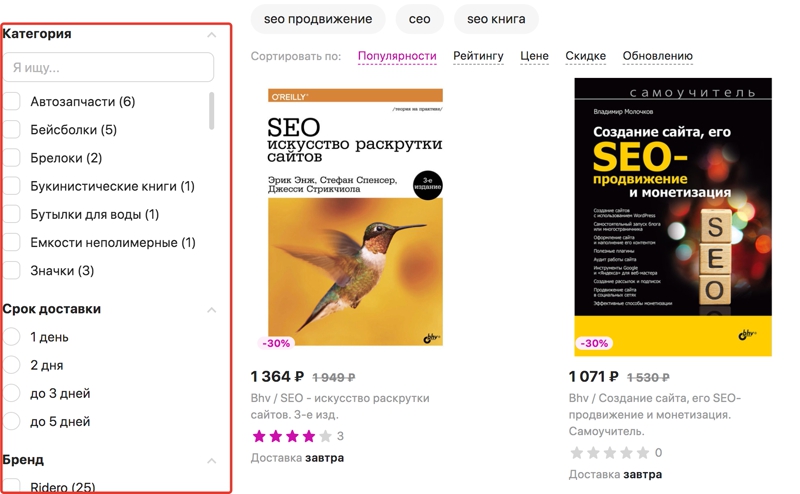Sort products by Цене
The height and width of the screenshot is (494, 800).
click(x=534, y=56)
